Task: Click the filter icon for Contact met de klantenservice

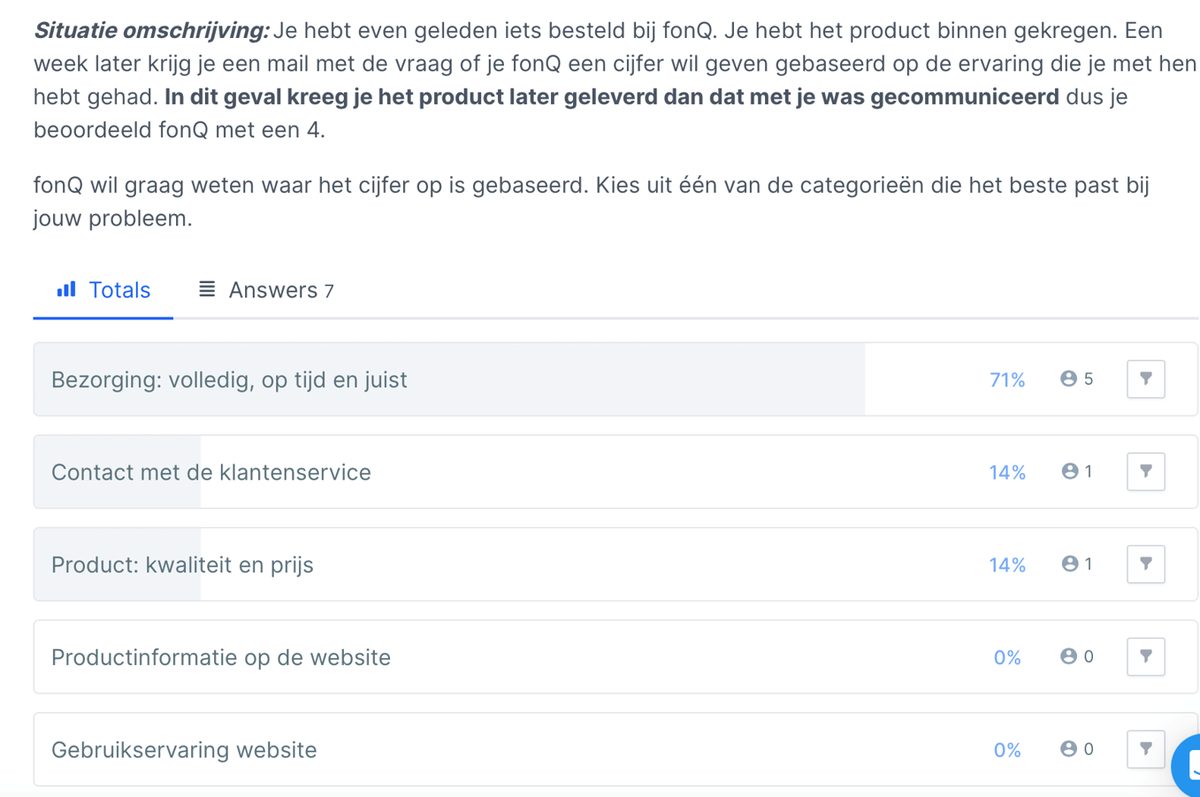Action: [1146, 472]
